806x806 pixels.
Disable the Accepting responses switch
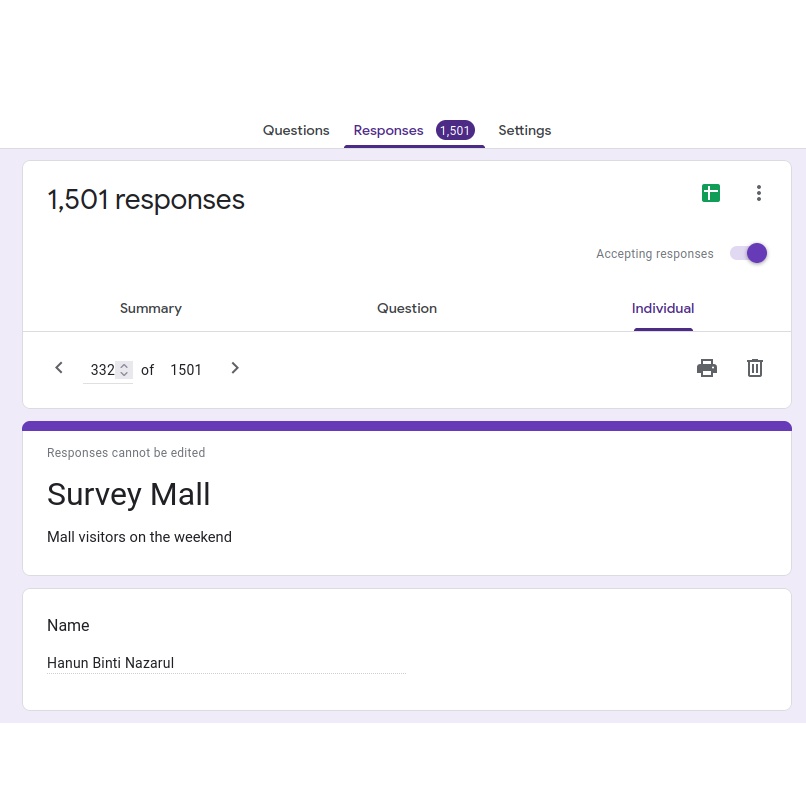[749, 253]
